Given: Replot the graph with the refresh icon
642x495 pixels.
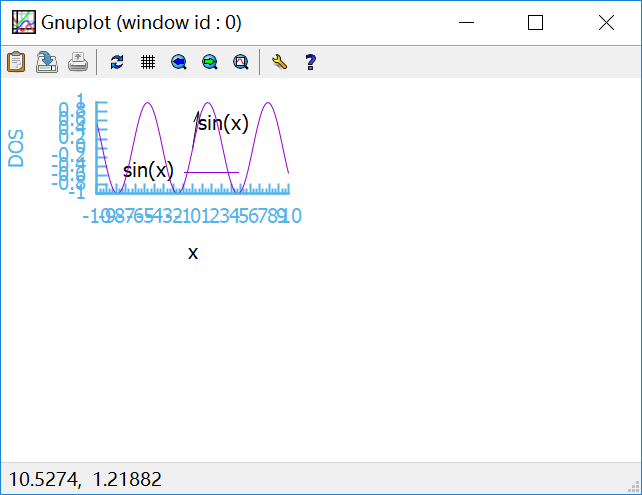Looking at the screenshot, I should coord(117,62).
